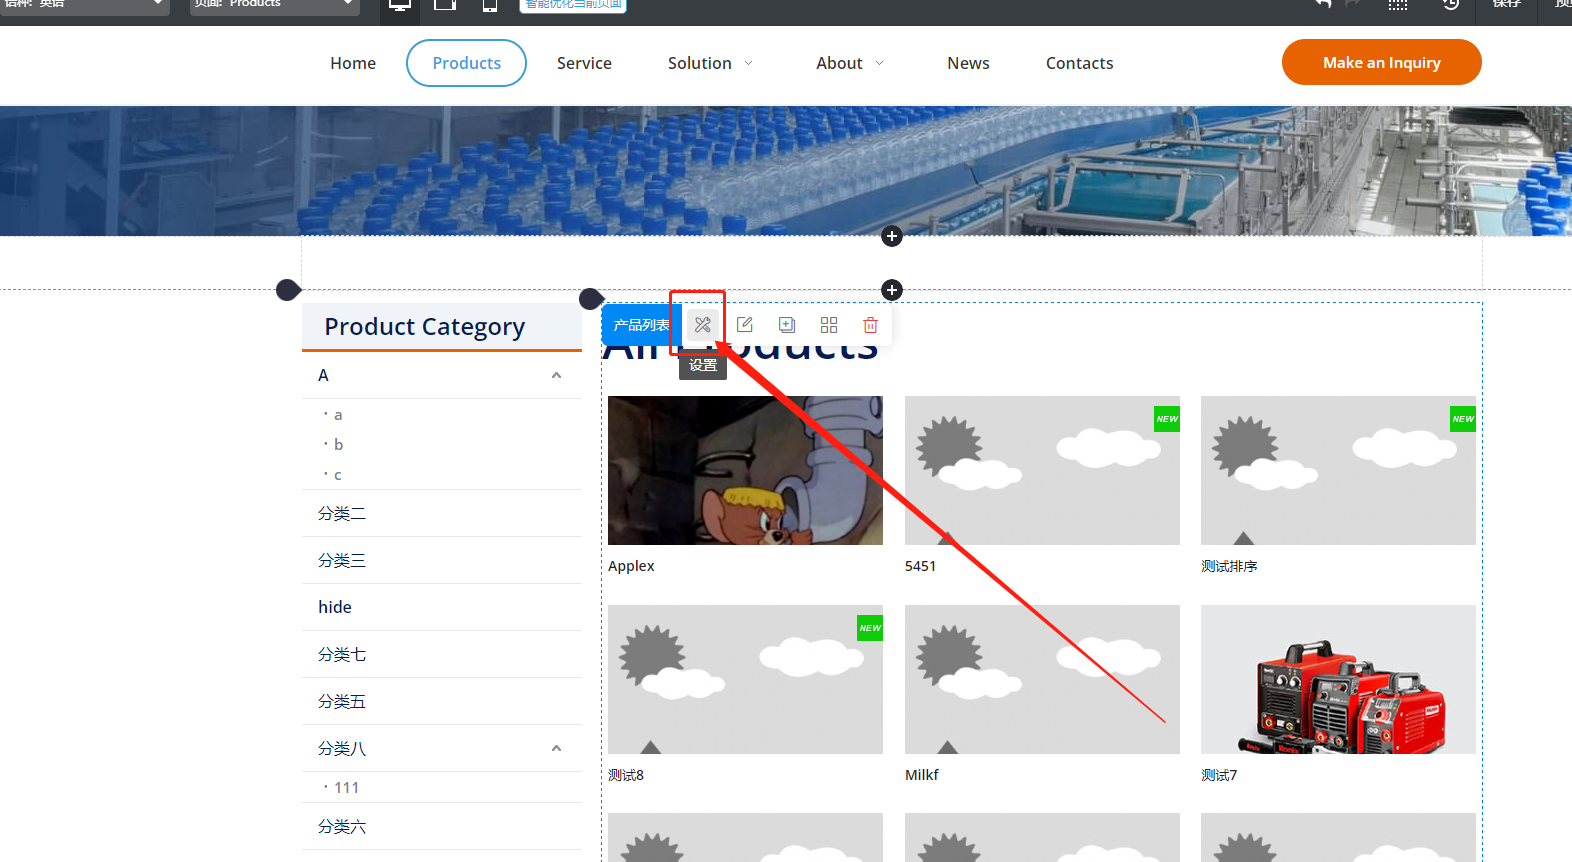Viewport: 1572px width, 862px height.
Task: Go to the News menu item
Action: pyautogui.click(x=968, y=63)
